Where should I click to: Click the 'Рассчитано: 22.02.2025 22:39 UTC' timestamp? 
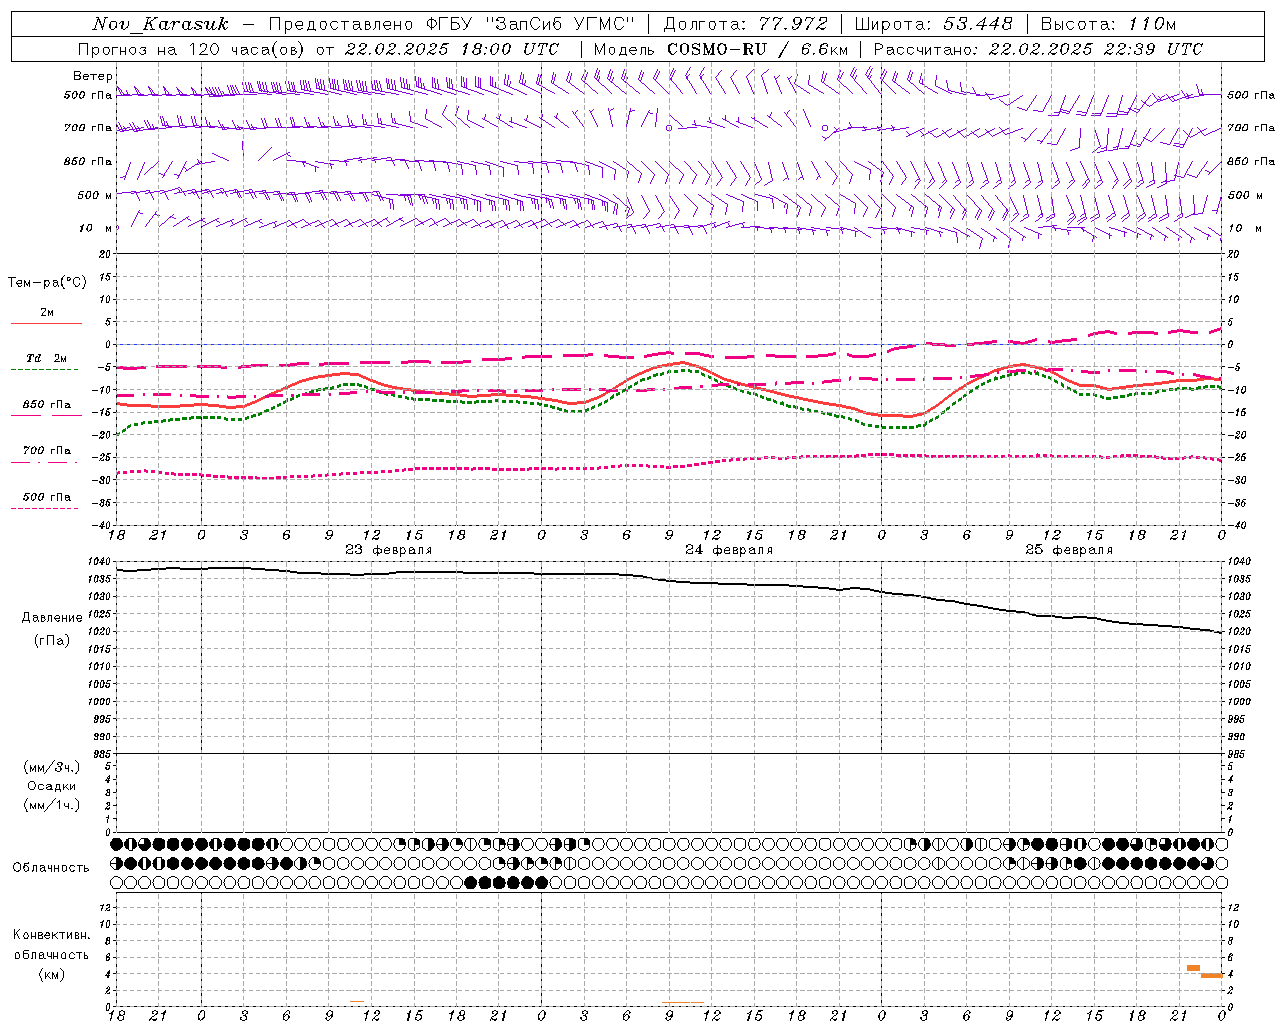pyautogui.click(x=1038, y=49)
